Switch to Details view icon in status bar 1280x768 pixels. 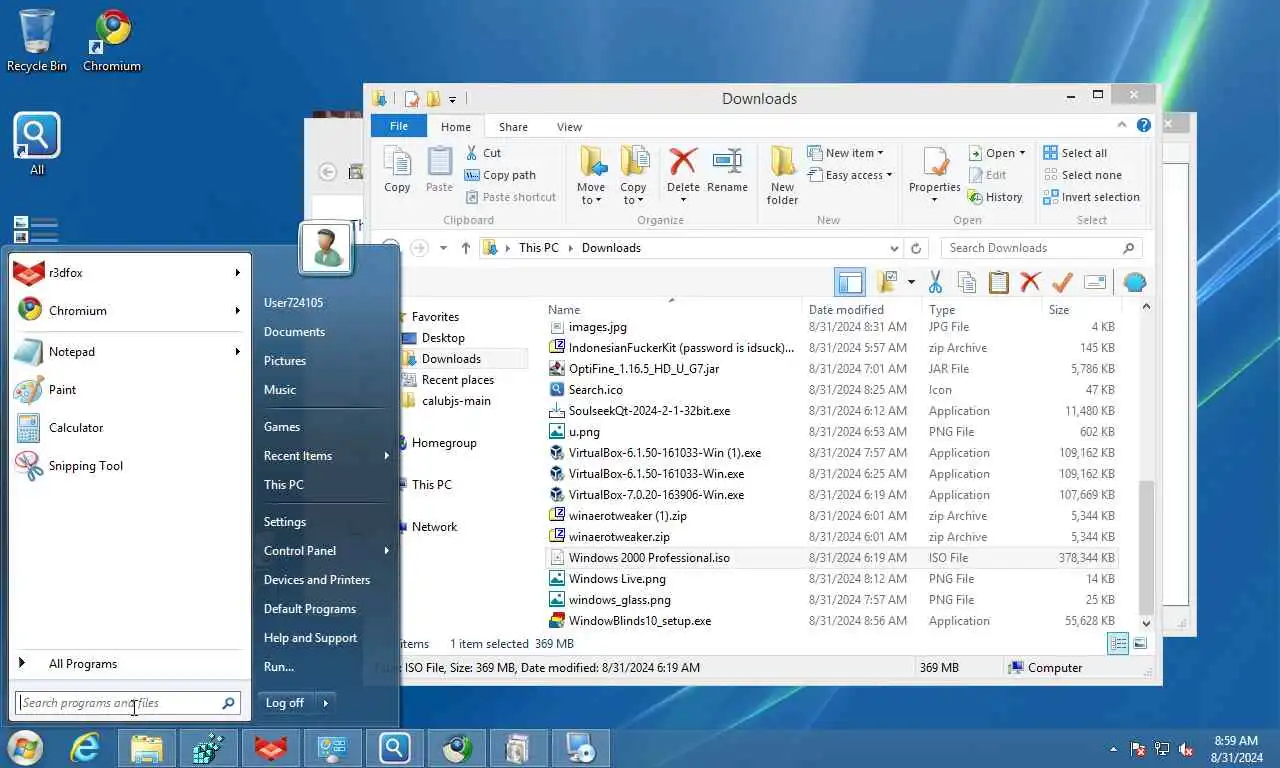(1118, 644)
